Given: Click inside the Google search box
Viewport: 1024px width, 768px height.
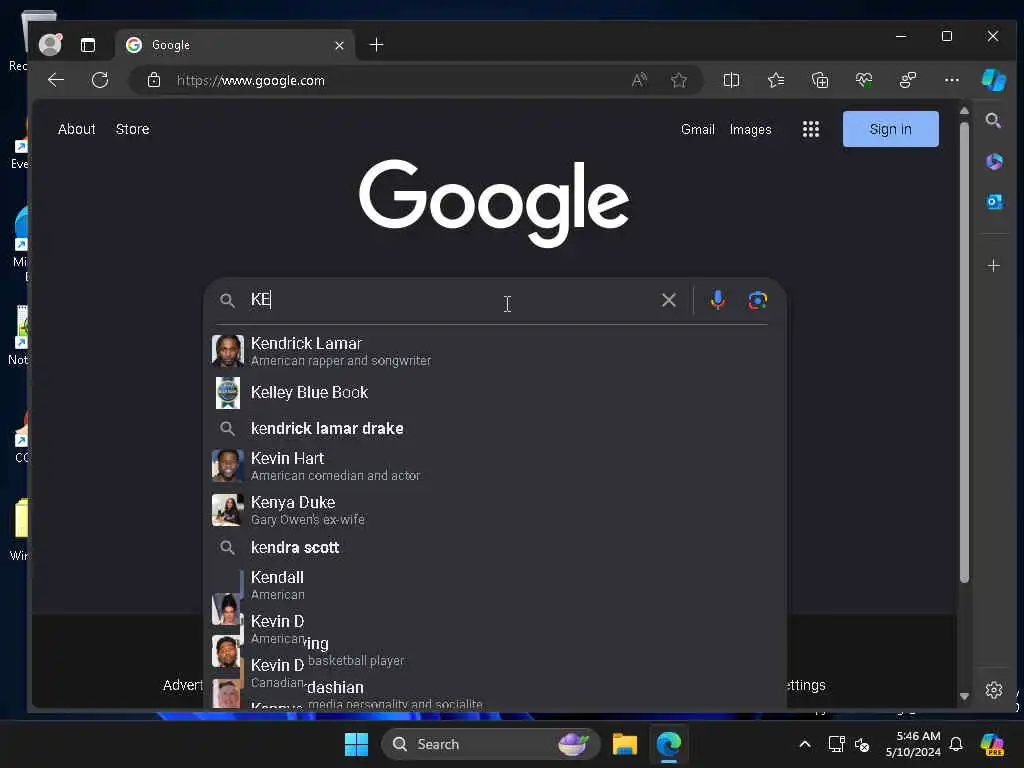Looking at the screenshot, I should [x=451, y=300].
